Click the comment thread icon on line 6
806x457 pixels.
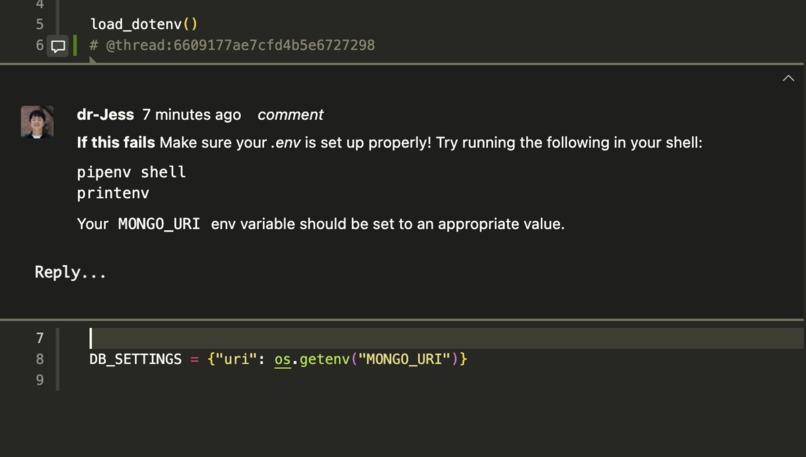point(58,46)
